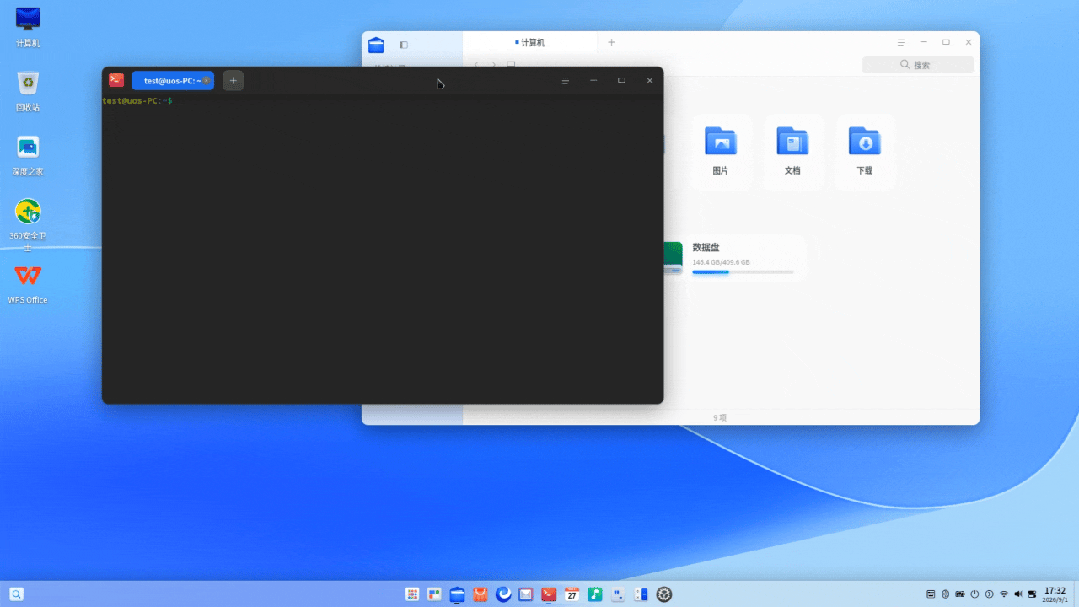Launch WPS Office from the desktop
Viewport: 1079px width, 607px height.
[x=28, y=284]
